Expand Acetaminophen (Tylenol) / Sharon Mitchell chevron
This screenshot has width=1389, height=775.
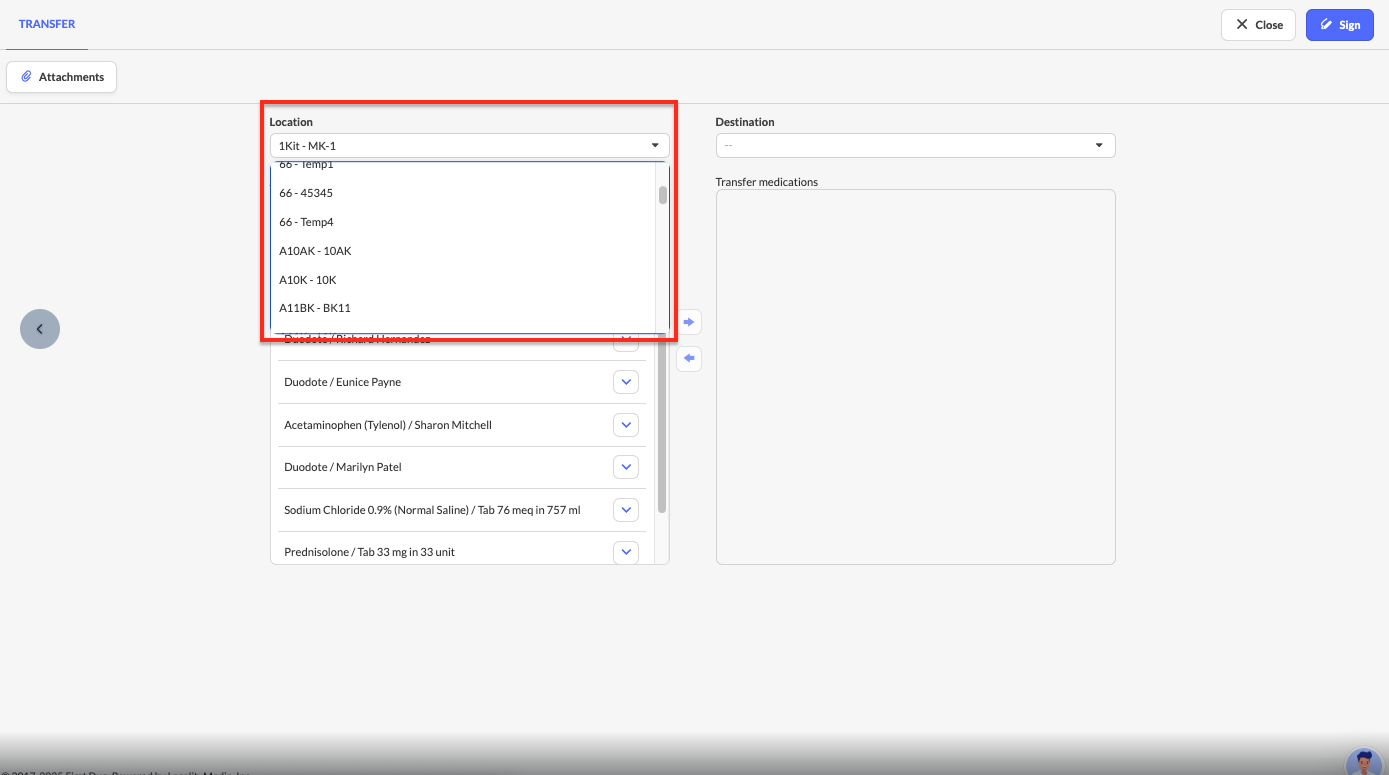pyautogui.click(x=626, y=425)
